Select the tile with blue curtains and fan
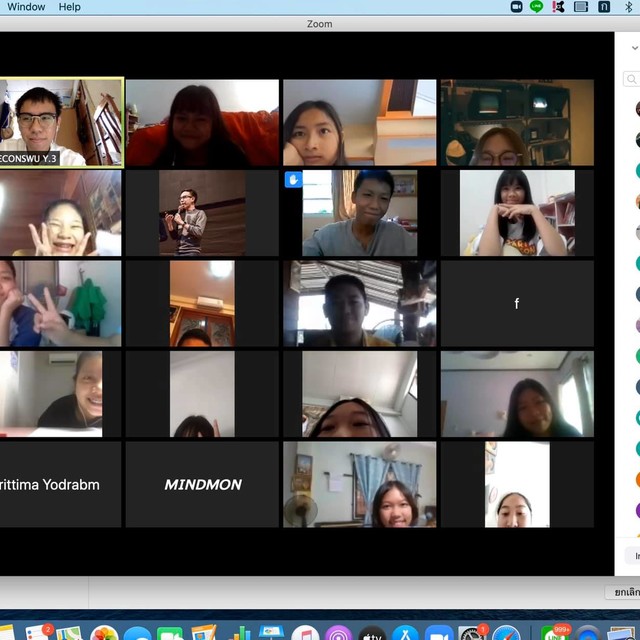640x640 pixels. pyautogui.click(x=360, y=484)
